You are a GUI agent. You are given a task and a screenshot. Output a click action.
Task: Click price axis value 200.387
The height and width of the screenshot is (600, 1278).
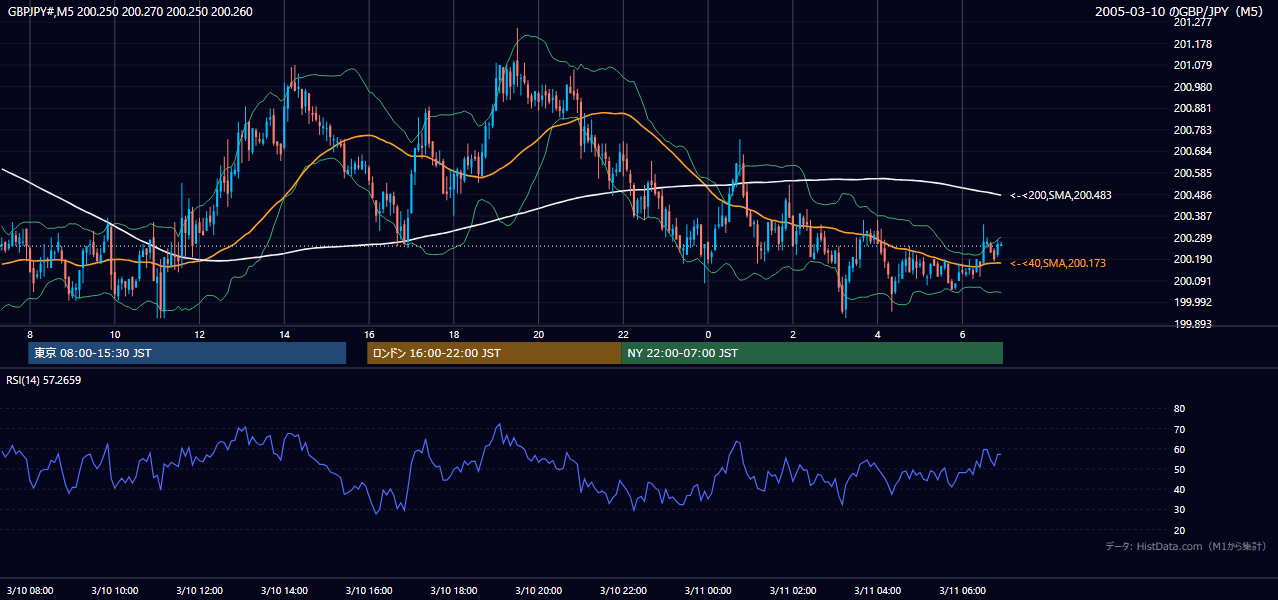1193,216
